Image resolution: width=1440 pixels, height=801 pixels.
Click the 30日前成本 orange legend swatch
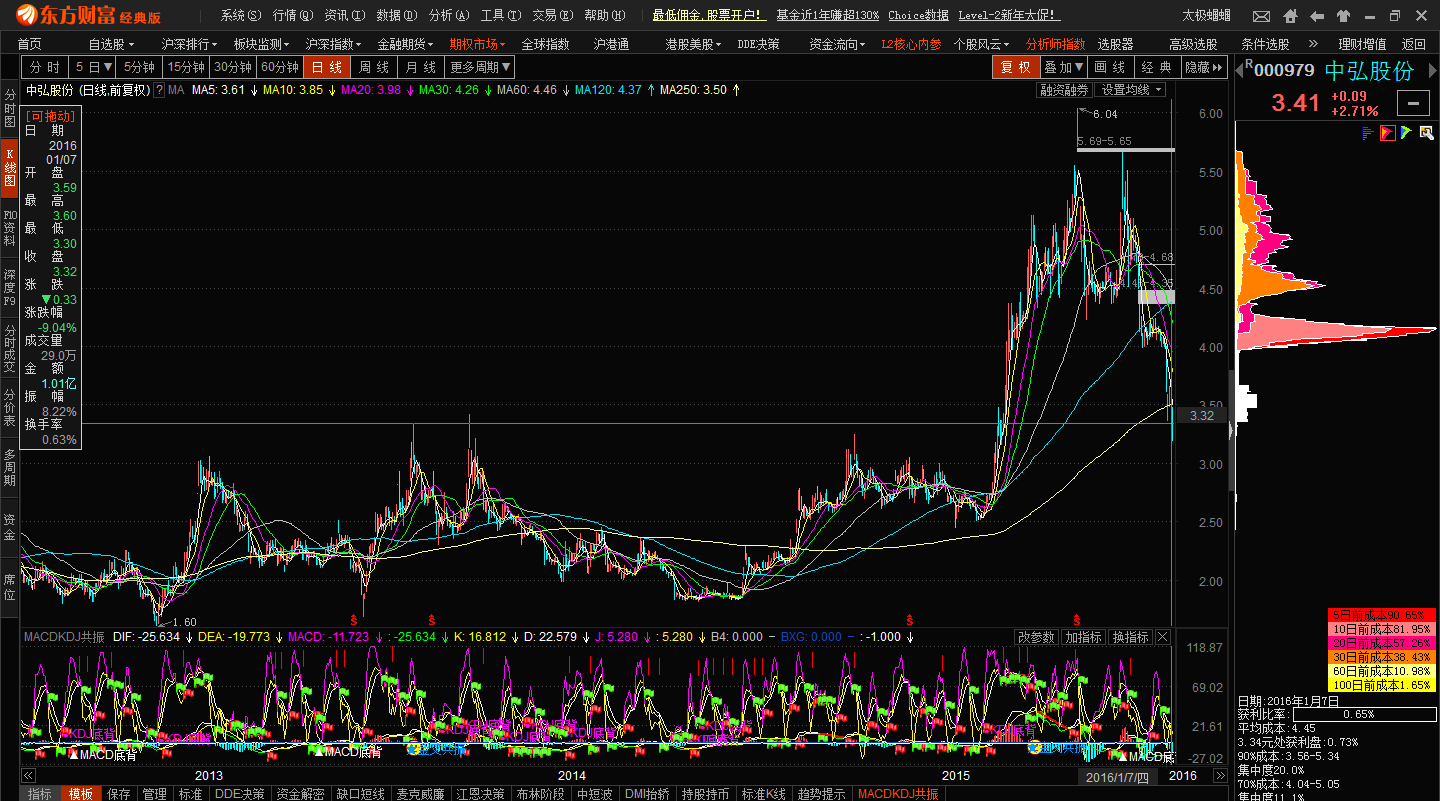tap(1381, 657)
